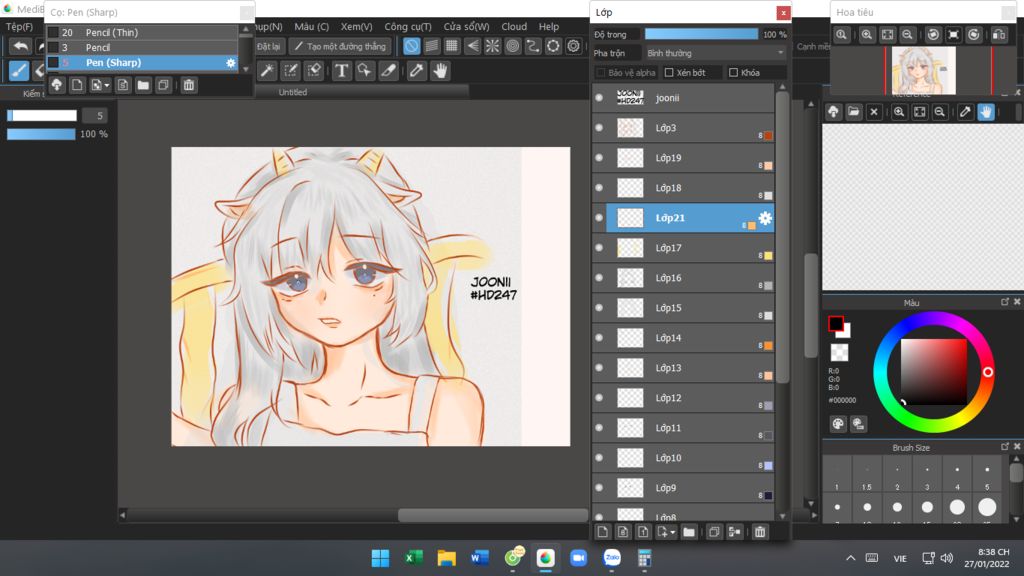This screenshot has width=1024, height=576.
Task: Open reference image via folder icon
Action: tap(854, 112)
